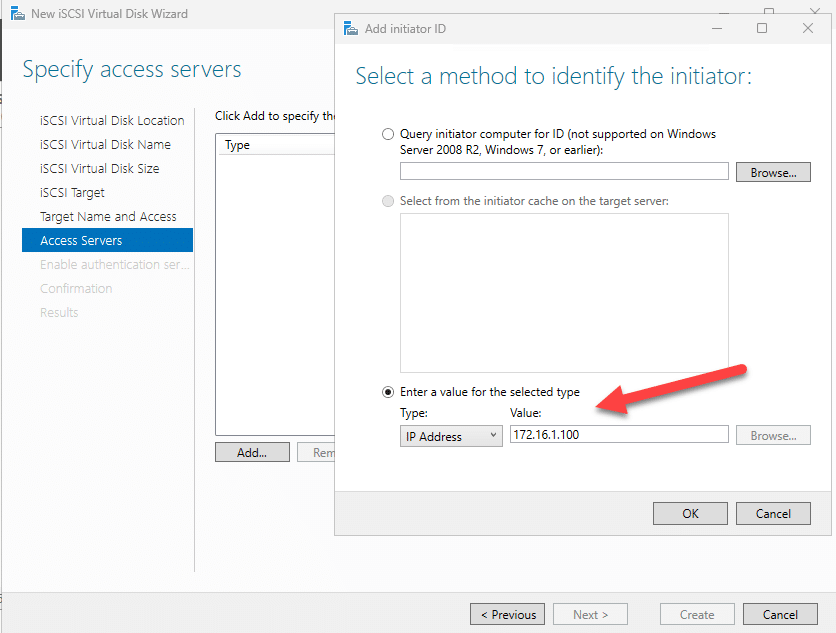Click the Value field containing 172.16.1.100
The image size is (836, 633).
(618, 433)
